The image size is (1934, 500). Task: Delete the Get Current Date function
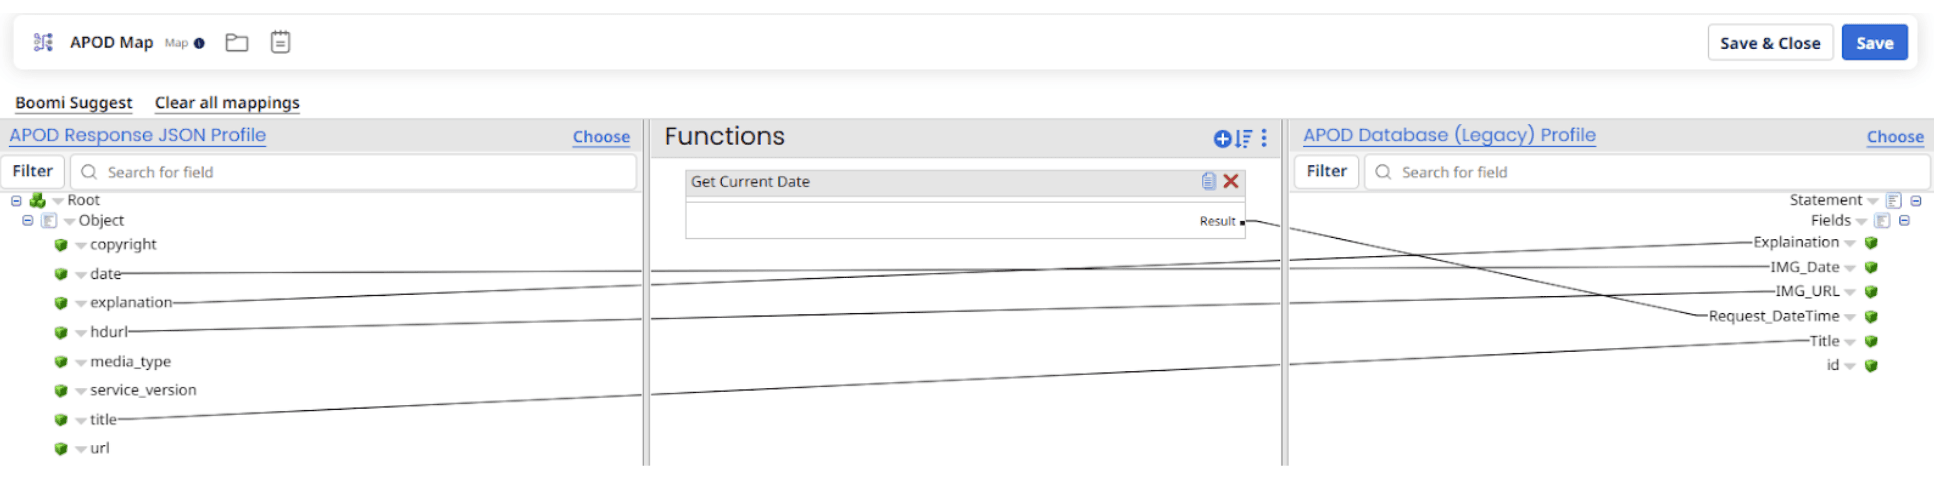point(1231,181)
